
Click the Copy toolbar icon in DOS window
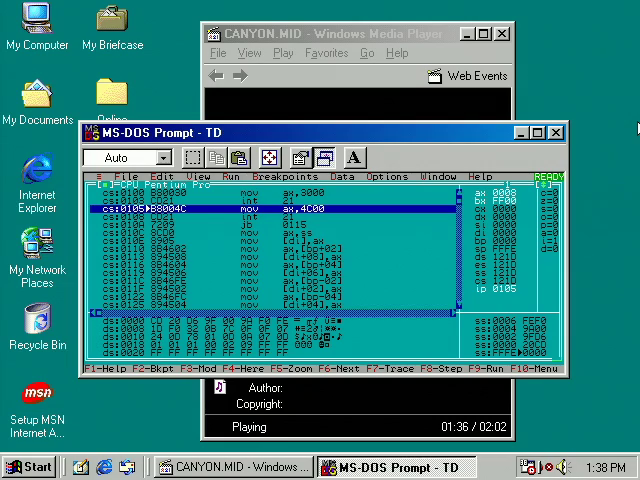coord(216,158)
